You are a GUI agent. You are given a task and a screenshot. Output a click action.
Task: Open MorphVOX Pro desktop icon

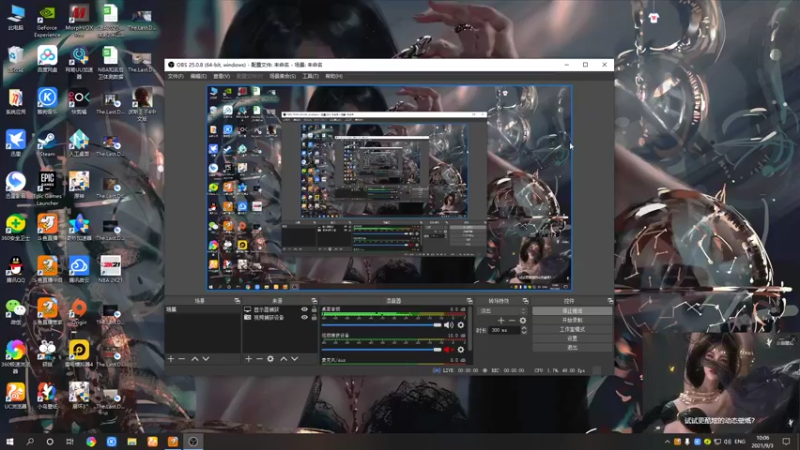coord(79,20)
